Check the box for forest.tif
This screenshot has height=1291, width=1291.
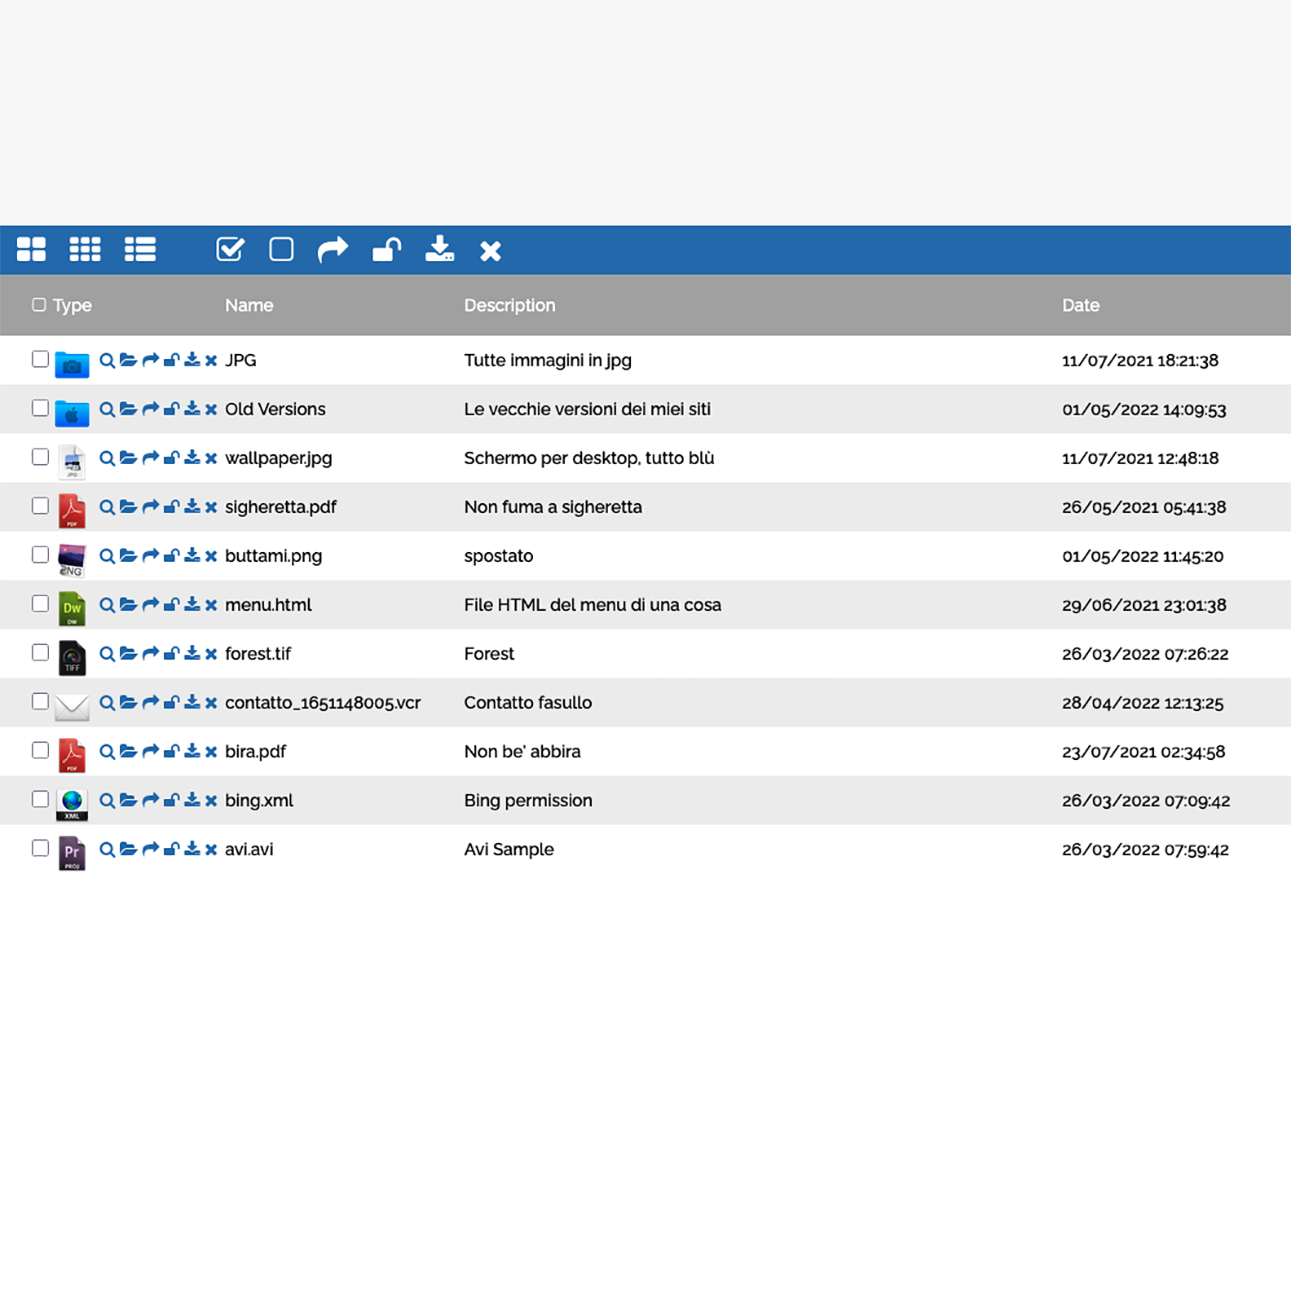click(40, 653)
